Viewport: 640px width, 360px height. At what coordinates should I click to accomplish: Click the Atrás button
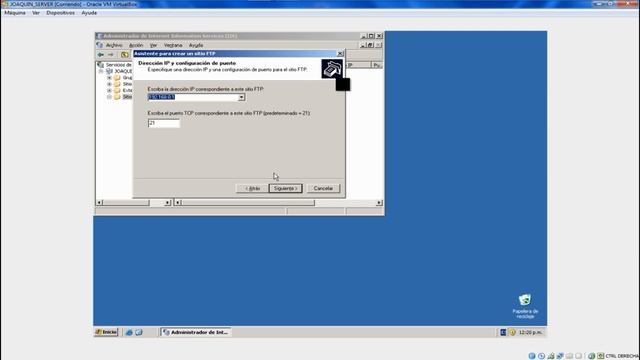[x=252, y=188]
